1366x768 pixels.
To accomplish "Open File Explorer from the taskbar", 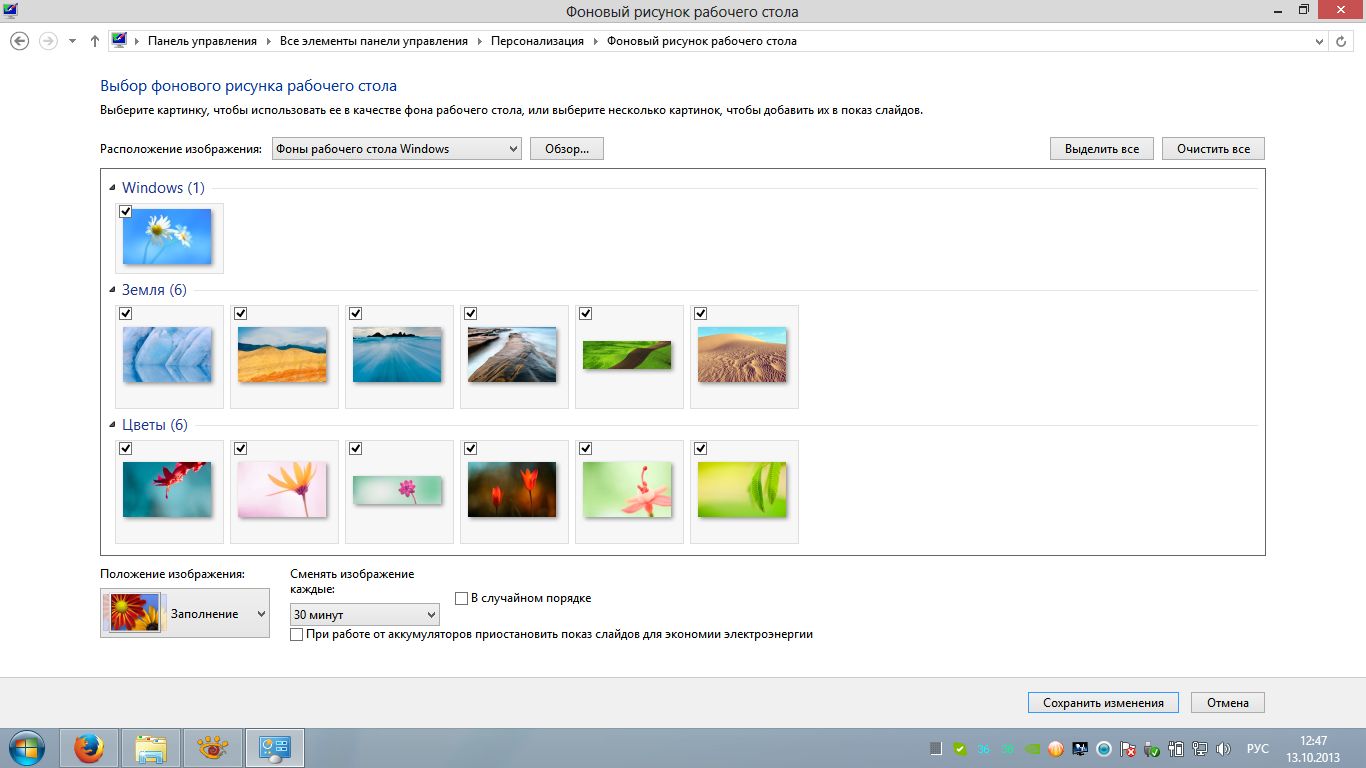I will (x=151, y=747).
